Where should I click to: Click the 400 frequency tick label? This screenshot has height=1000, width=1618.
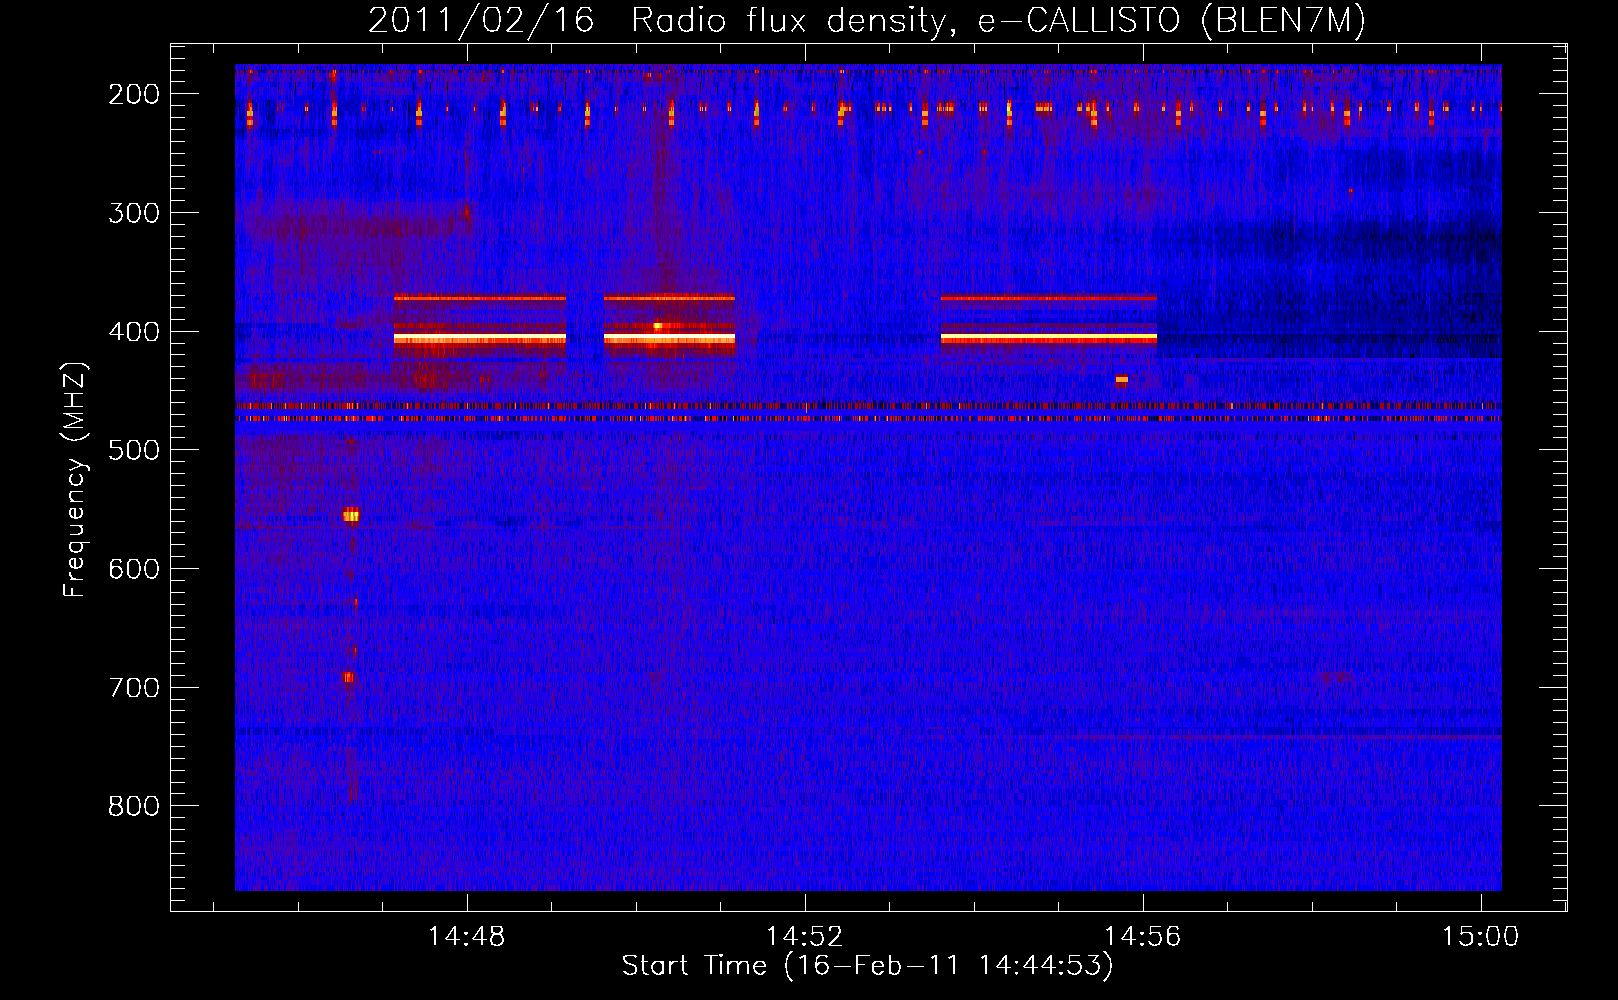tap(134, 332)
